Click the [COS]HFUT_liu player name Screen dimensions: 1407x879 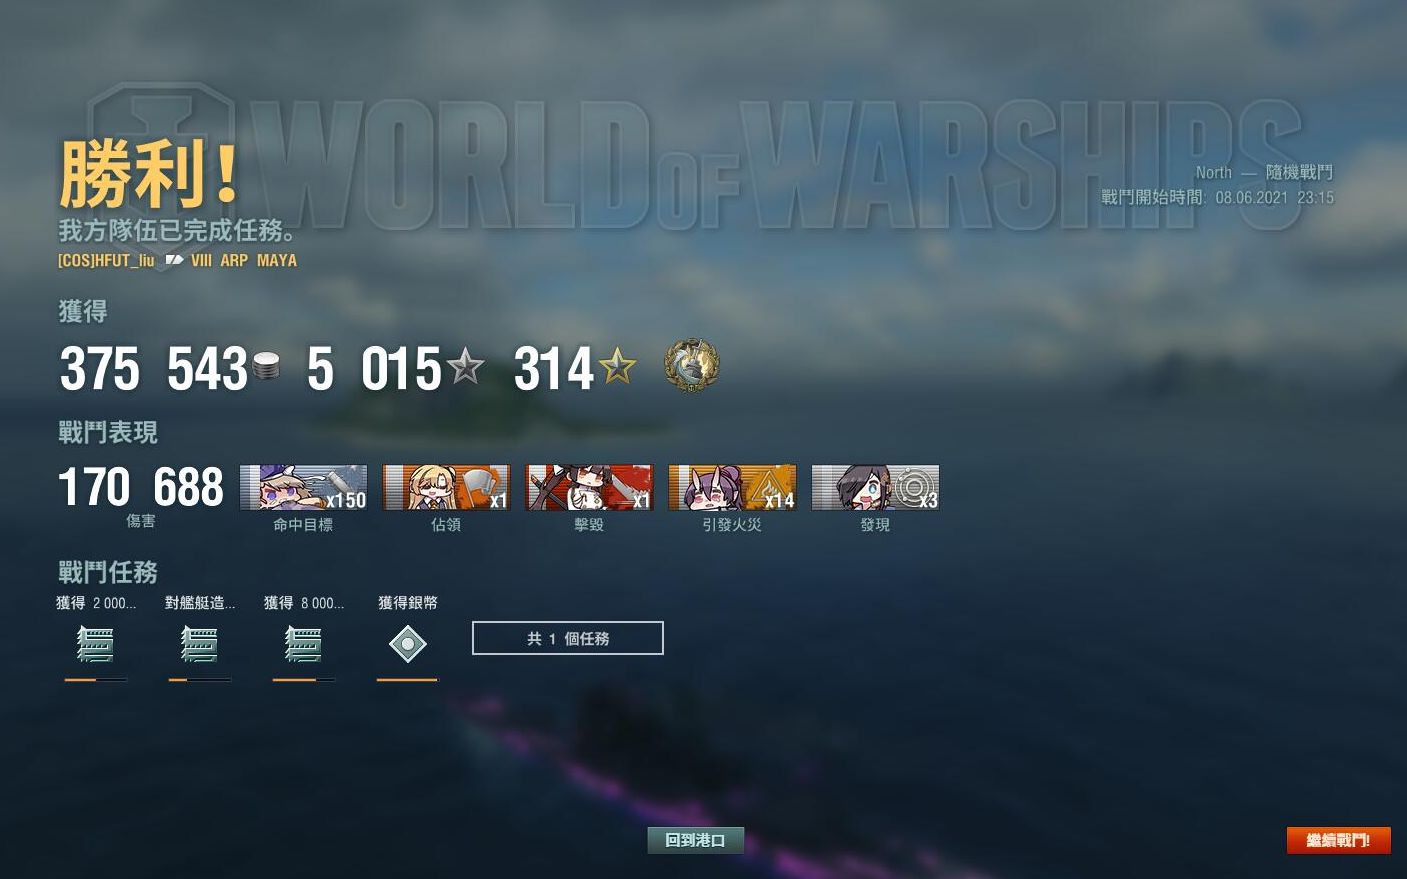106,260
